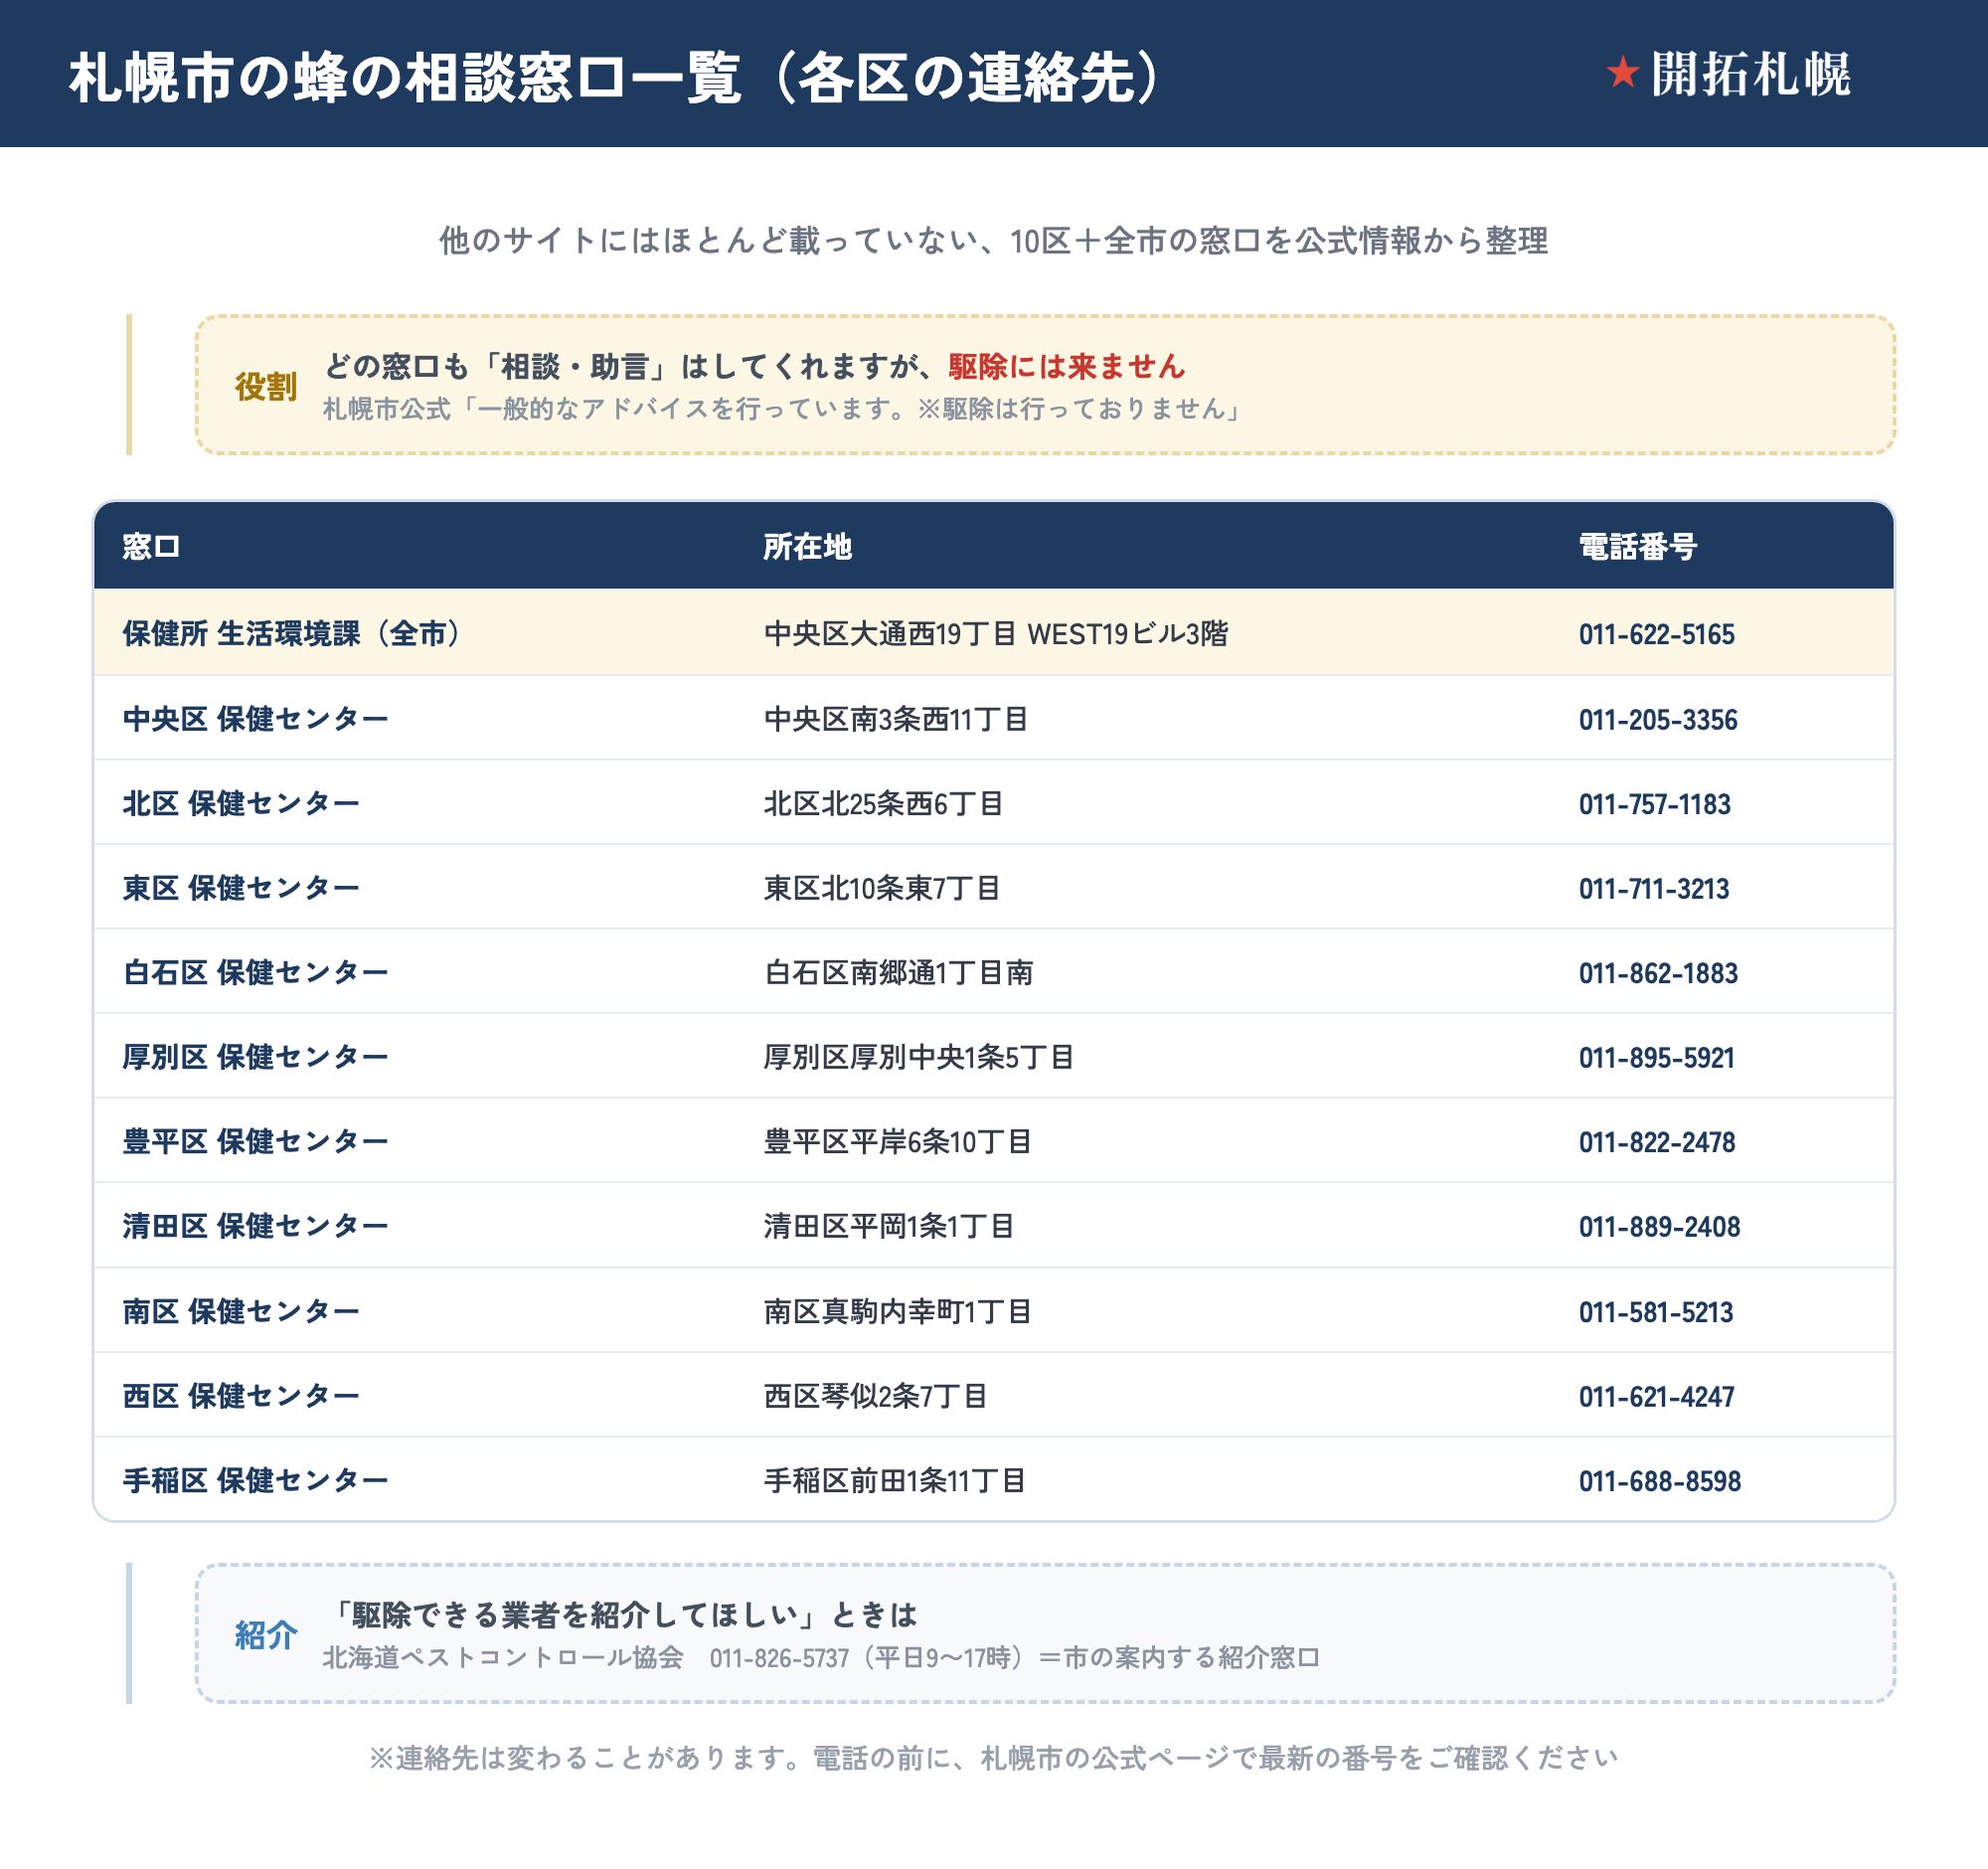Click subtitle about 10区＋全市の窓口
This screenshot has height=1869, width=1988.
[993, 241]
